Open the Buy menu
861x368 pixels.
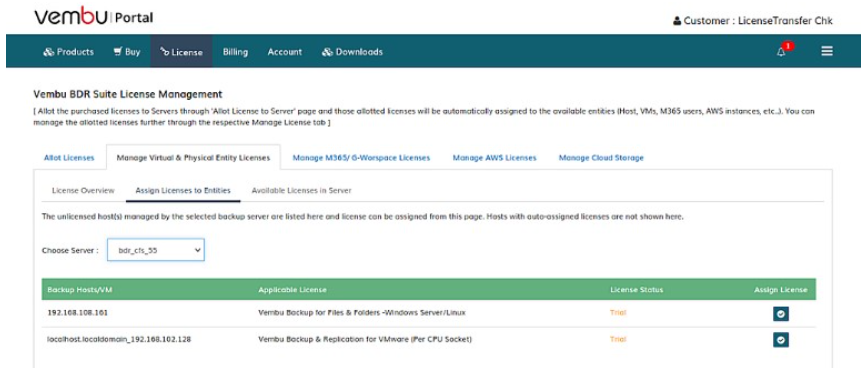(x=127, y=52)
